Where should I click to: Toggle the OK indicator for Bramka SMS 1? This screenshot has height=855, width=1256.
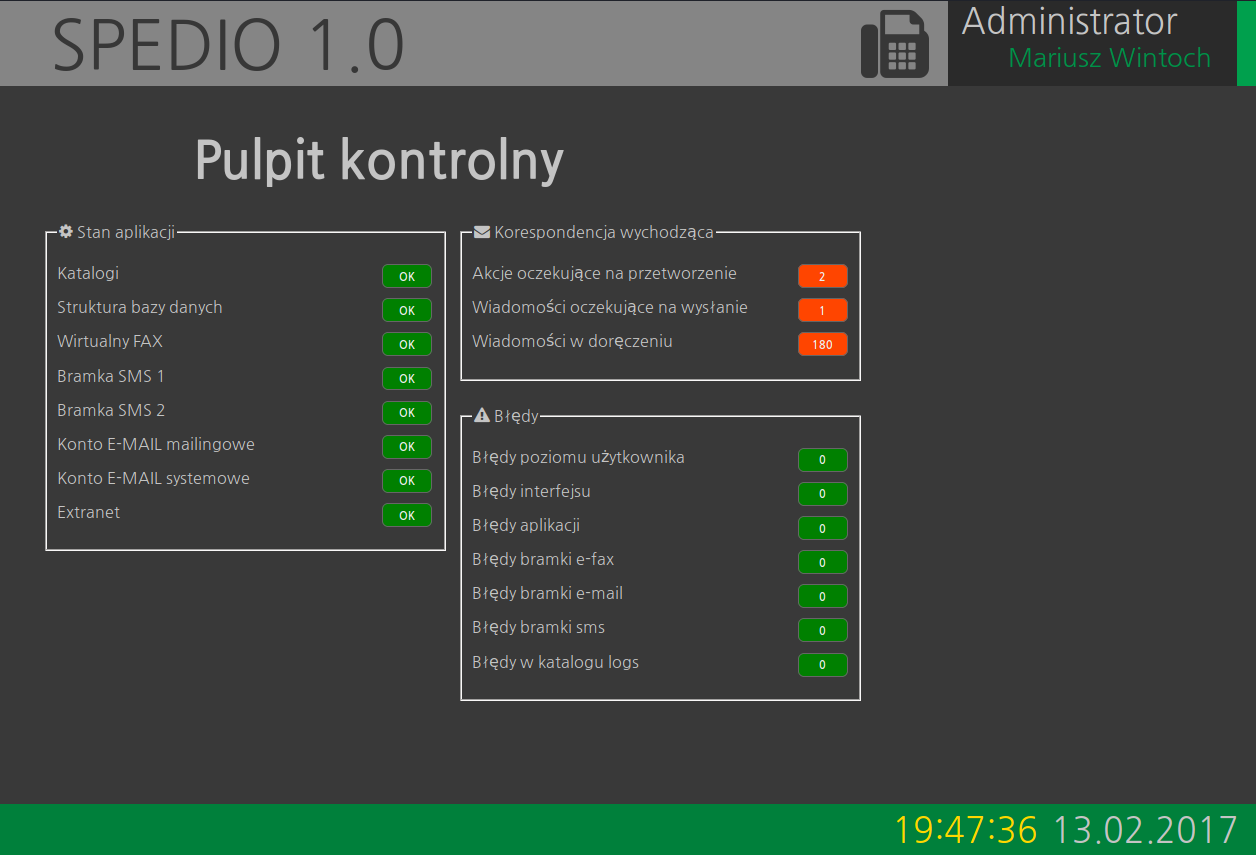coord(406,378)
